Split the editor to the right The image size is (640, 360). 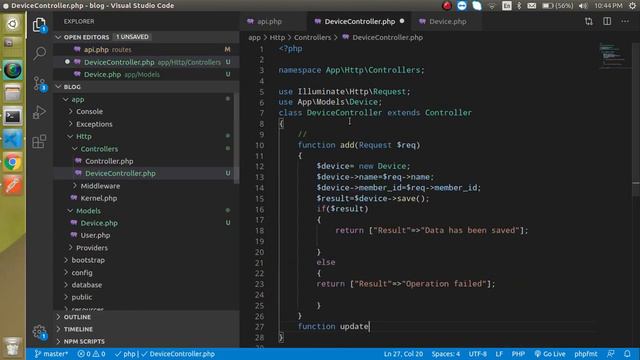607,21
